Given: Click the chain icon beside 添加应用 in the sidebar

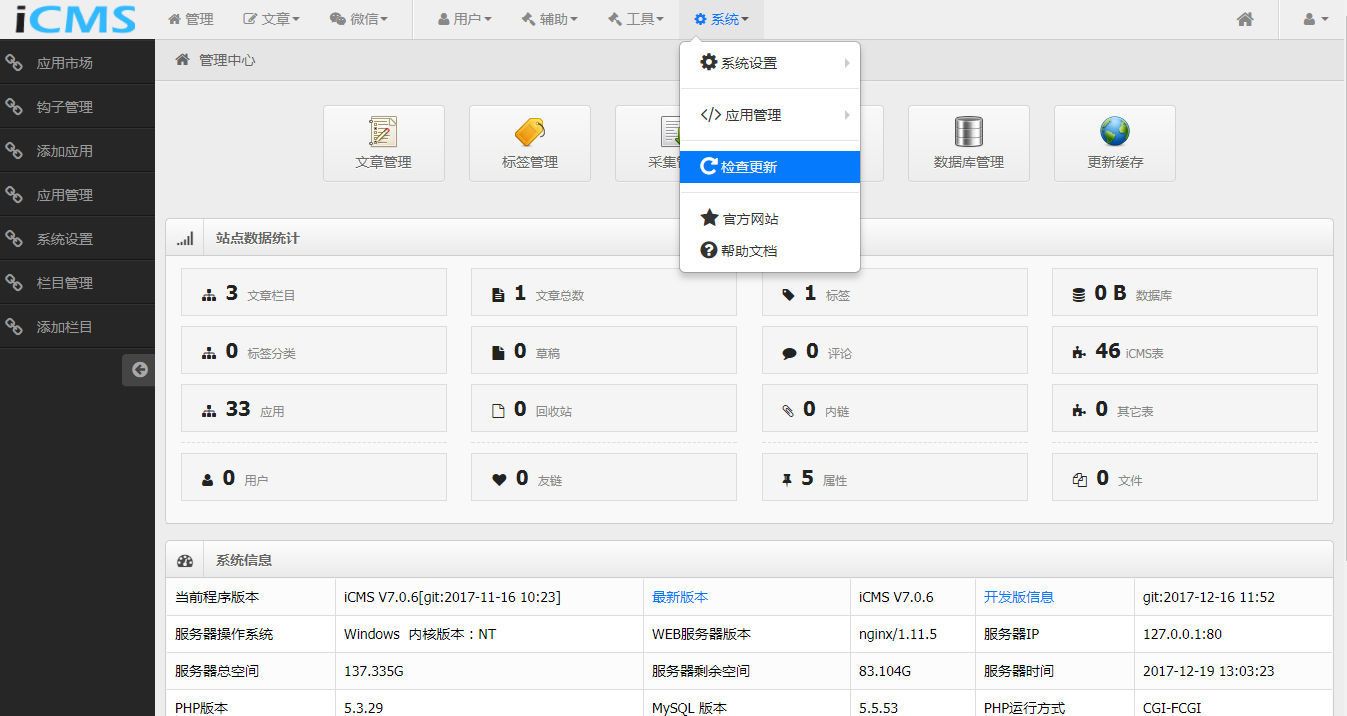Looking at the screenshot, I should pyautogui.click(x=14, y=151).
